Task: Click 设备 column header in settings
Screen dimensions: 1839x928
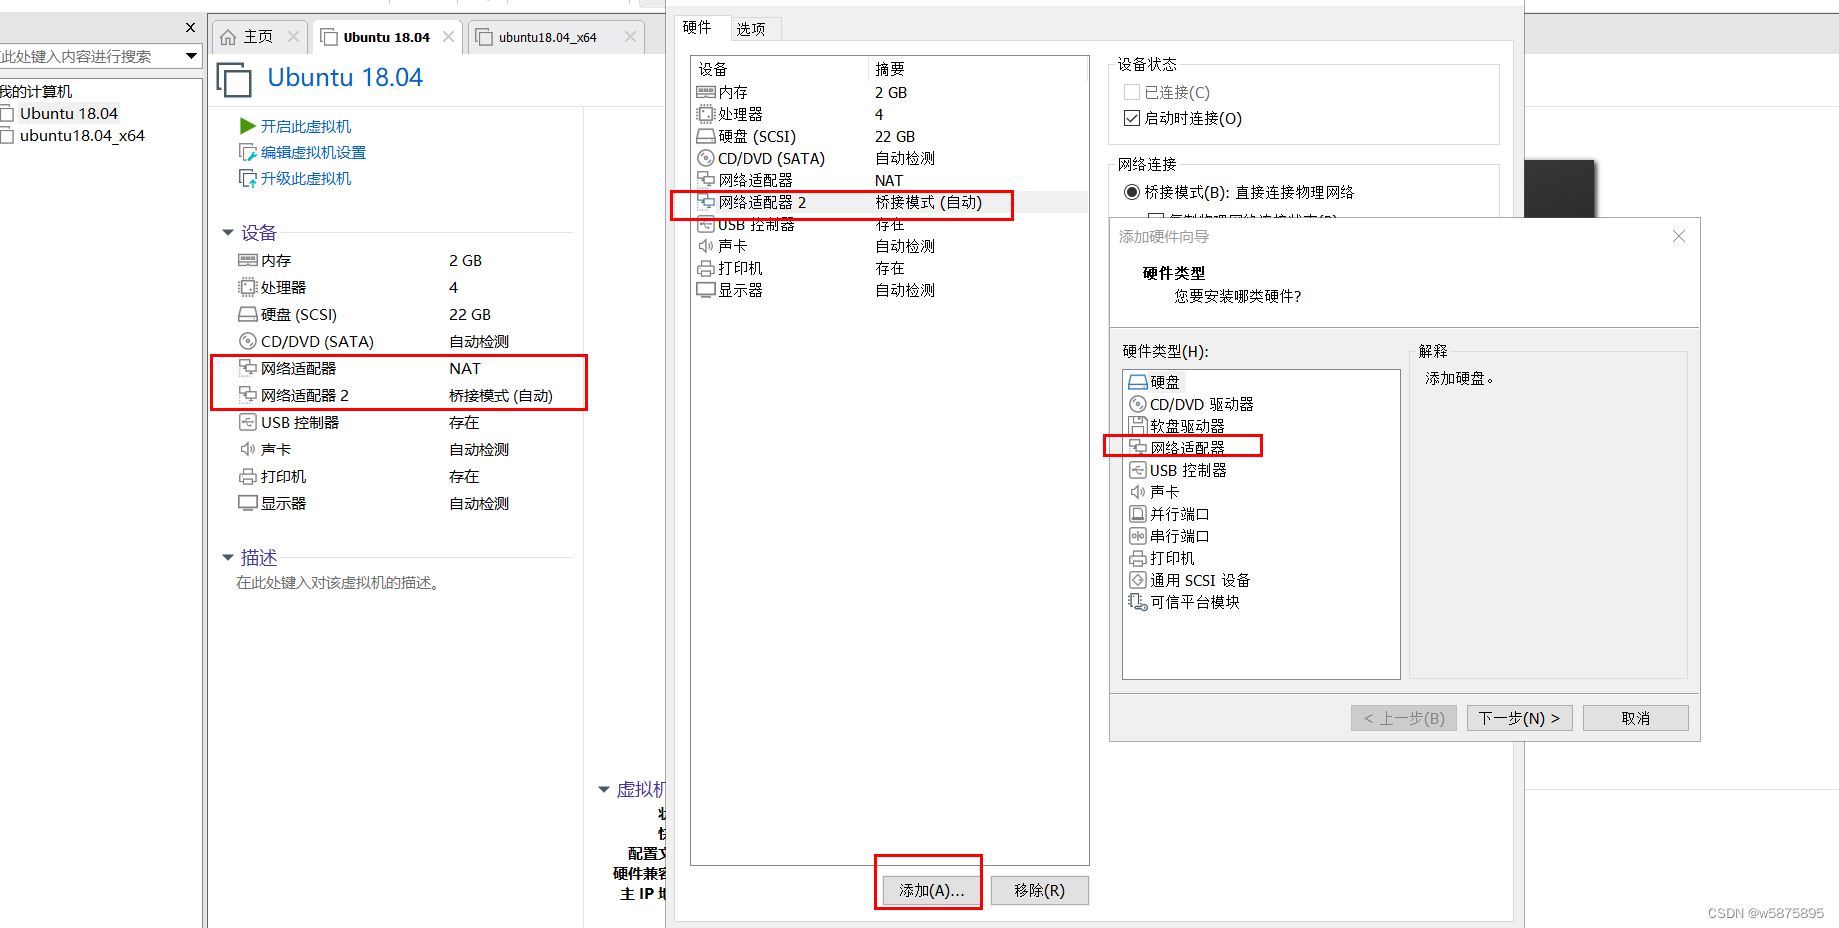Action: pyautogui.click(x=780, y=69)
